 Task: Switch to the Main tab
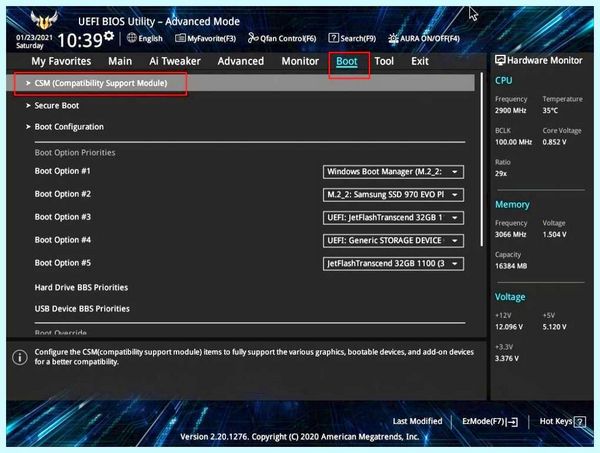(x=120, y=61)
